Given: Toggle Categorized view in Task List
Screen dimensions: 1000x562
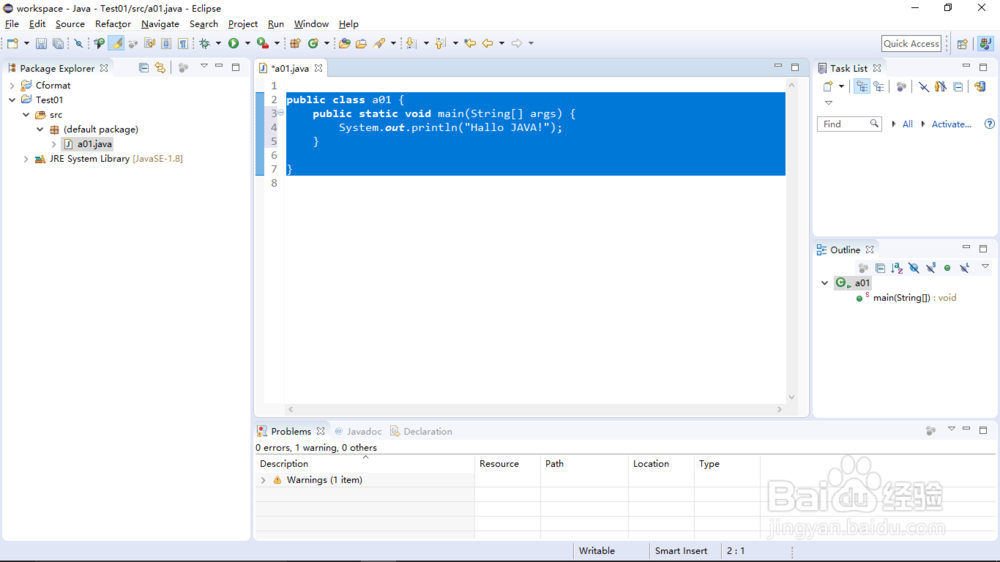Looking at the screenshot, I should coord(862,87).
